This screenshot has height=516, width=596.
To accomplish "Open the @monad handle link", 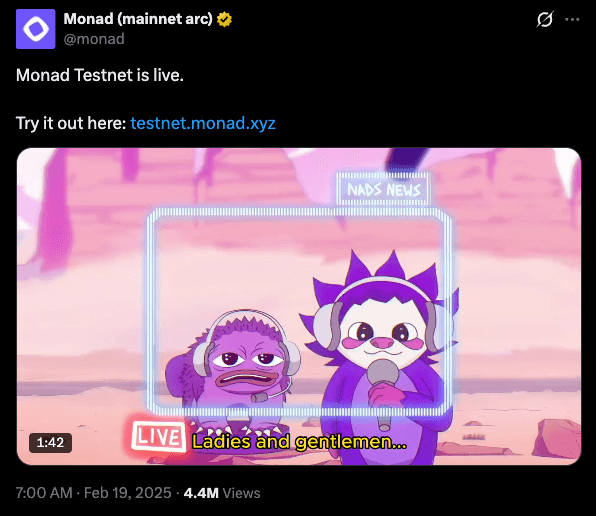I will (x=94, y=39).
